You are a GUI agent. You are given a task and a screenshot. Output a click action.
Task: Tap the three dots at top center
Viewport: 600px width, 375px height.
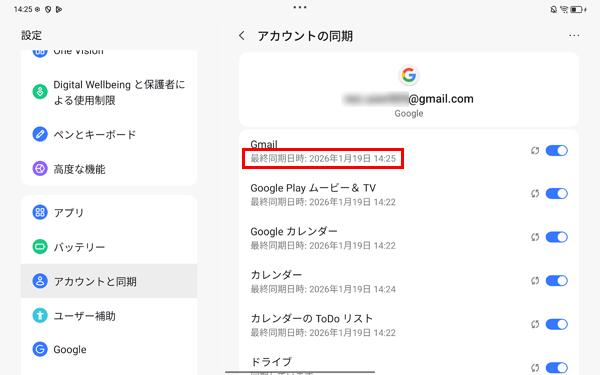(x=300, y=7)
